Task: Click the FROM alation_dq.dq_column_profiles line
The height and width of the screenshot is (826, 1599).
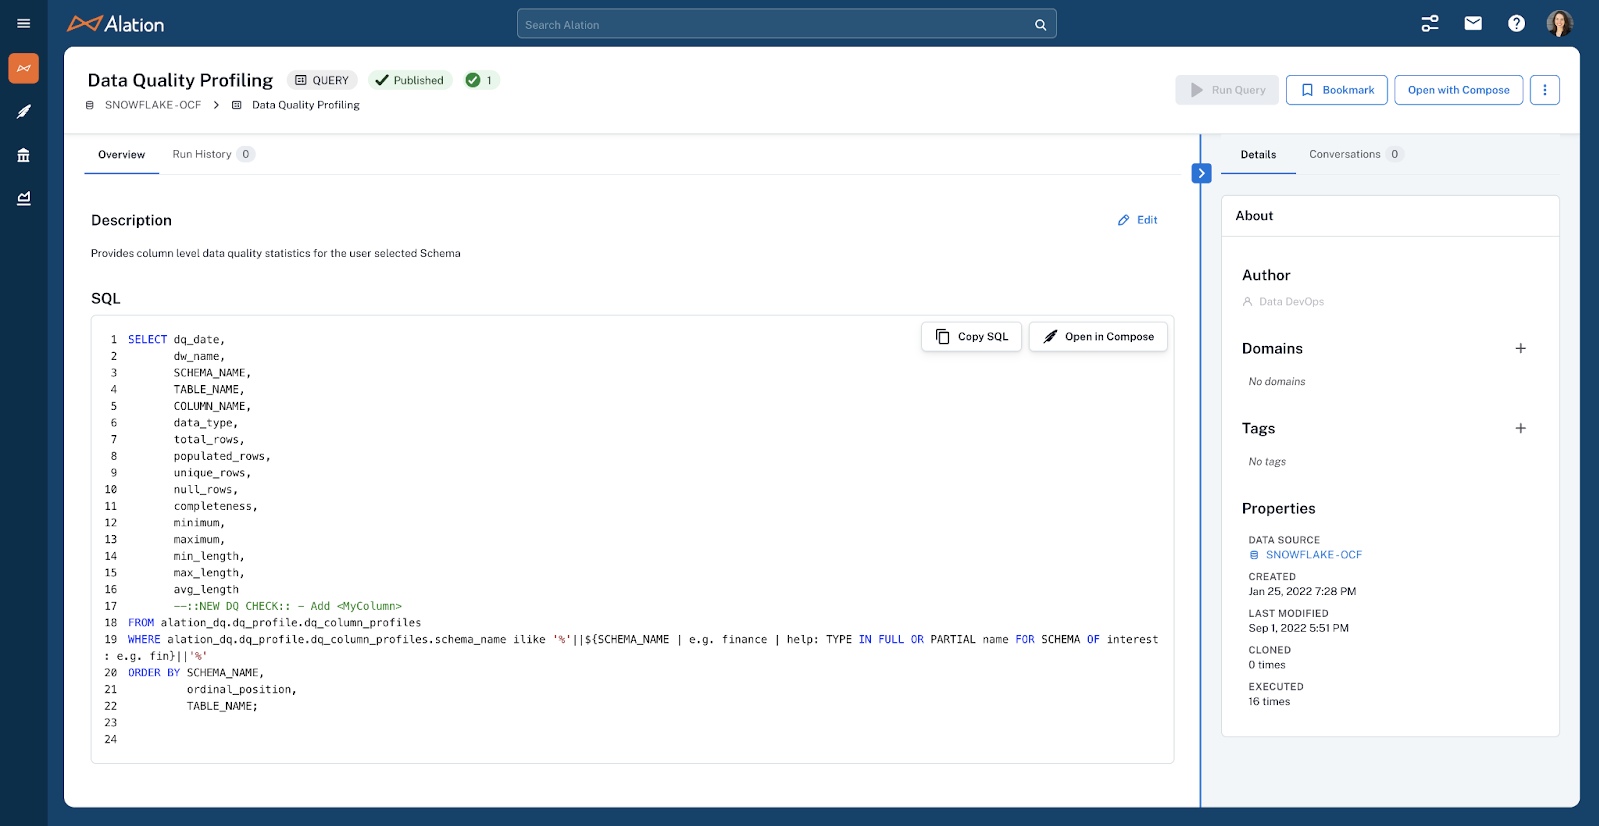Action: tap(274, 623)
